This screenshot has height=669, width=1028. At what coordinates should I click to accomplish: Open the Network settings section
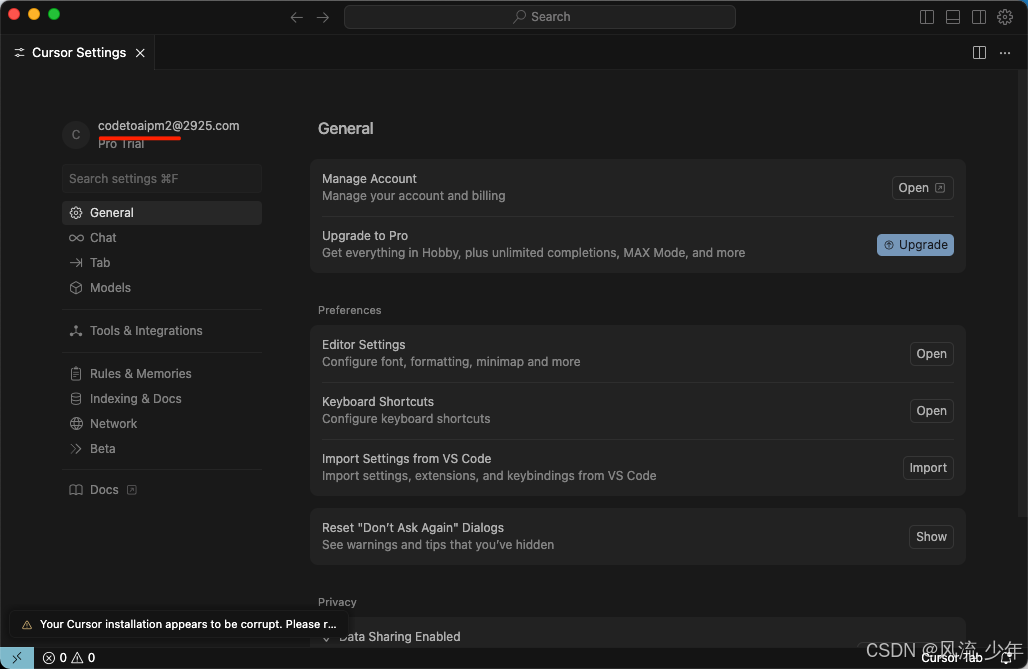click(x=162, y=423)
